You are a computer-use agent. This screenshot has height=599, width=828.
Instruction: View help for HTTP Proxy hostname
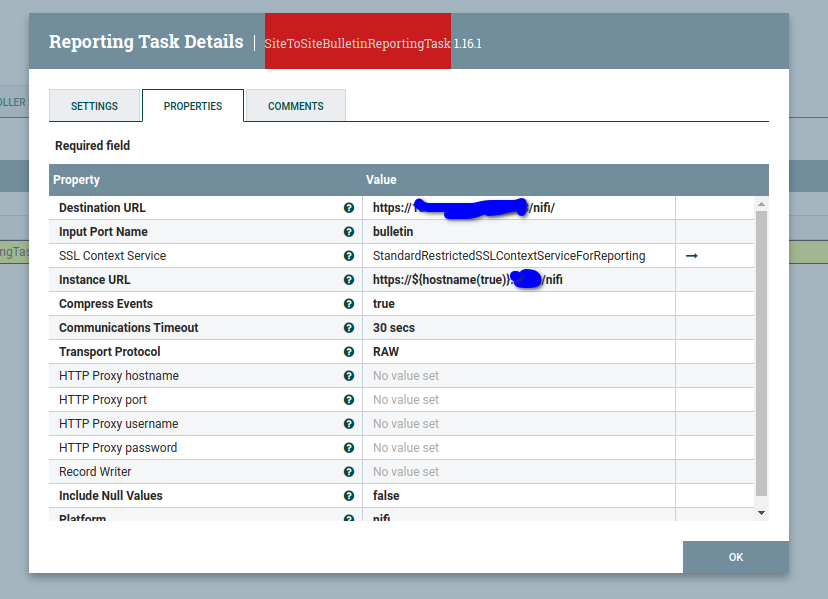point(348,375)
